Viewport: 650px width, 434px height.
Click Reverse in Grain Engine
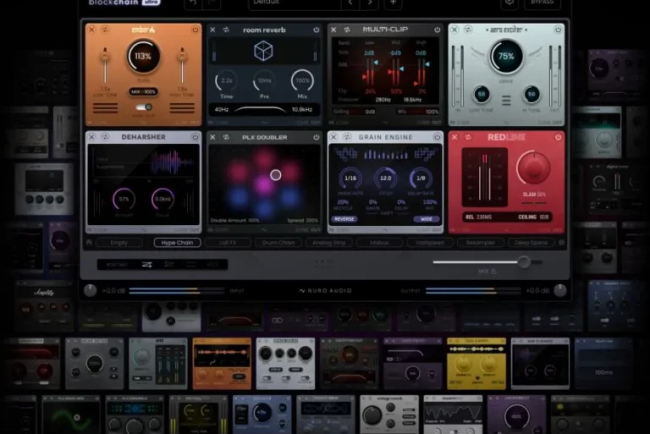pos(344,219)
